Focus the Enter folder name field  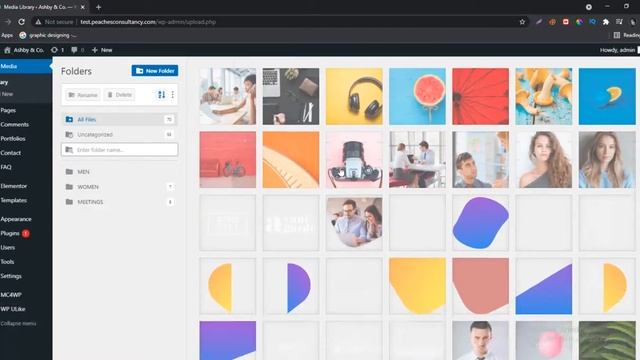(119, 150)
